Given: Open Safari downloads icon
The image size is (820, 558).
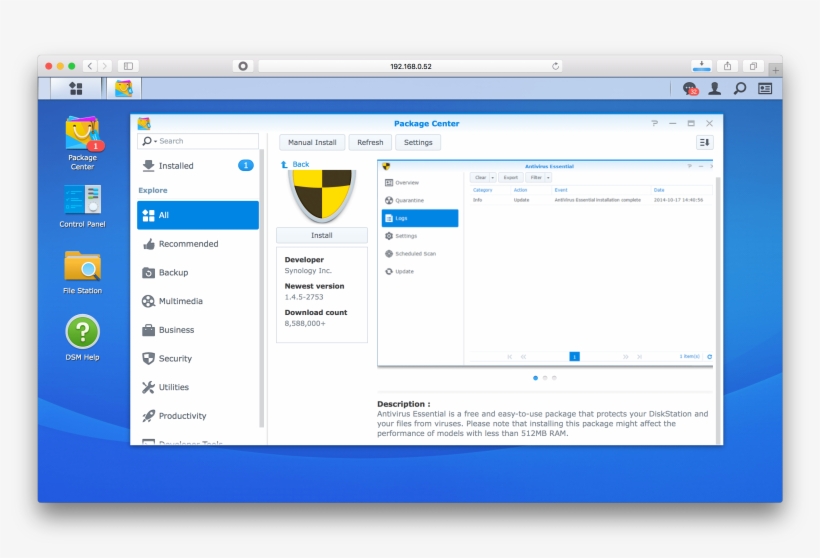Looking at the screenshot, I should [701, 66].
